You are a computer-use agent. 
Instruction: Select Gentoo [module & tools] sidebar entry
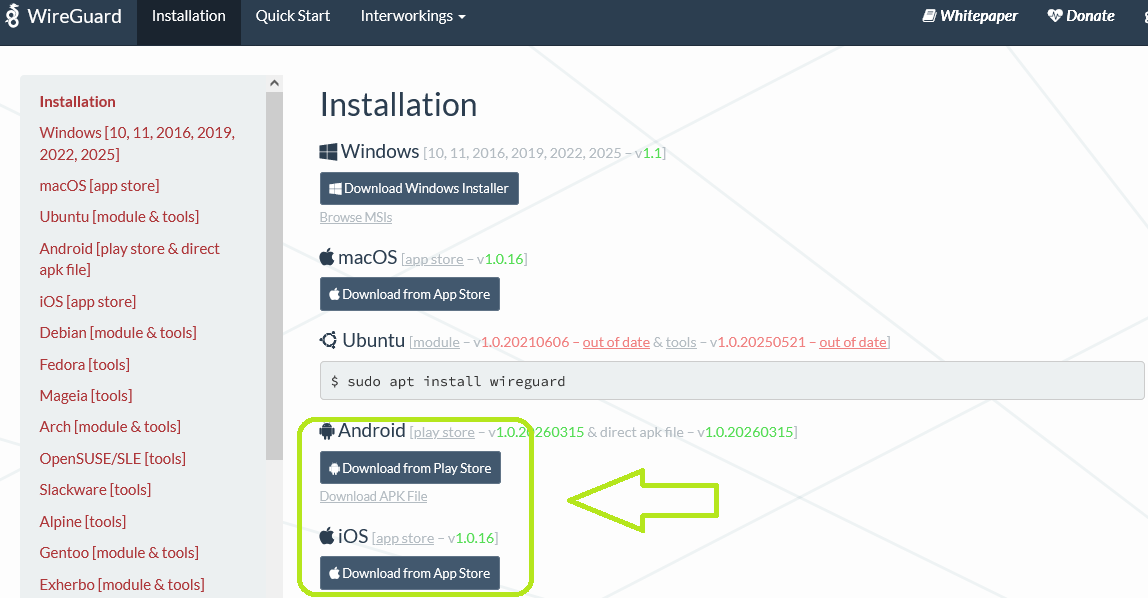[119, 553]
